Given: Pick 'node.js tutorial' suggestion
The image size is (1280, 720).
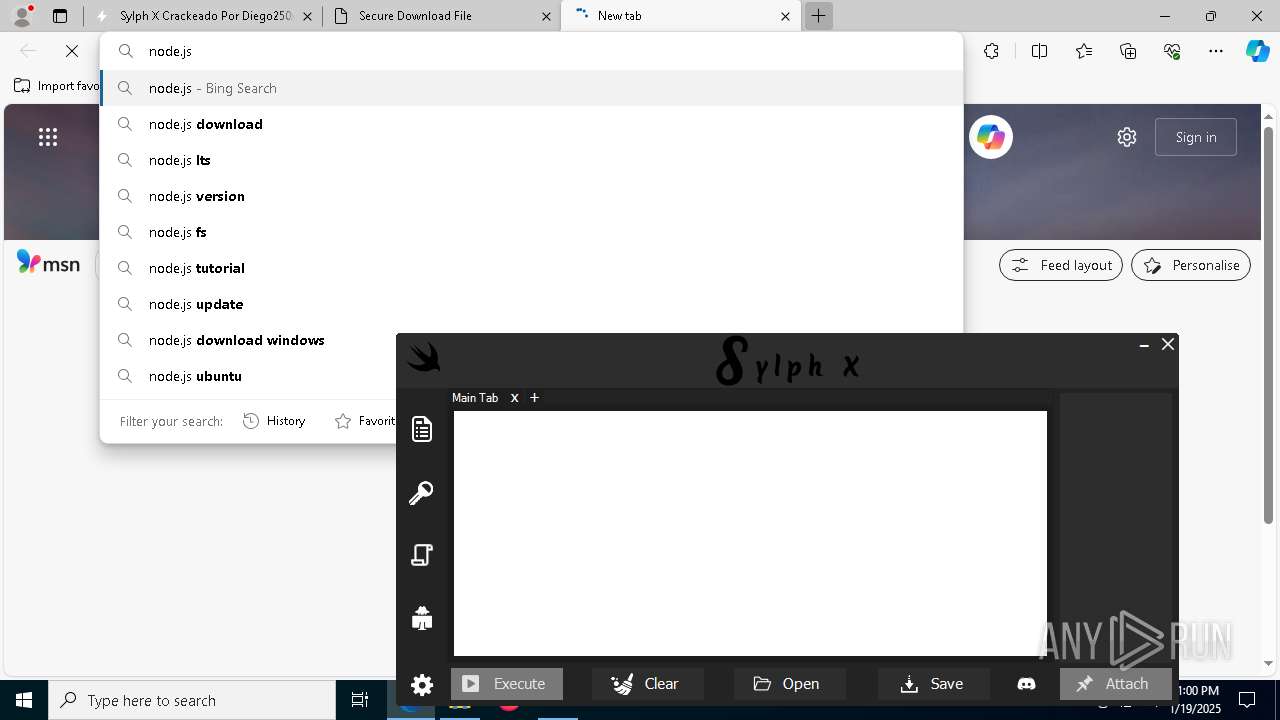Looking at the screenshot, I should (532, 268).
